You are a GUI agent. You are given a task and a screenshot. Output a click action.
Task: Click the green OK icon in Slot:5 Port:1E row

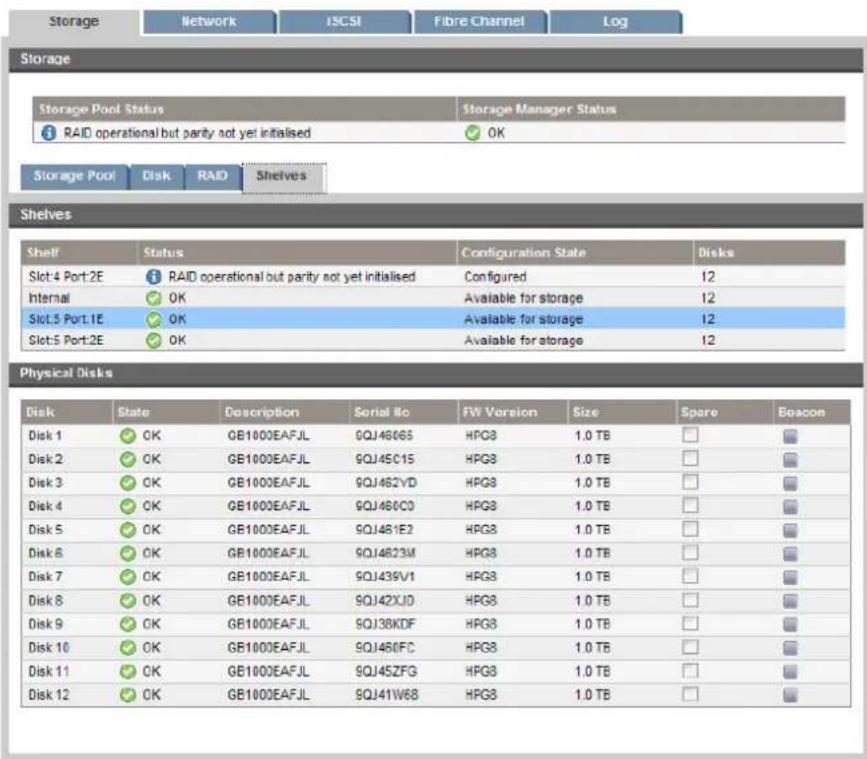pos(154,319)
